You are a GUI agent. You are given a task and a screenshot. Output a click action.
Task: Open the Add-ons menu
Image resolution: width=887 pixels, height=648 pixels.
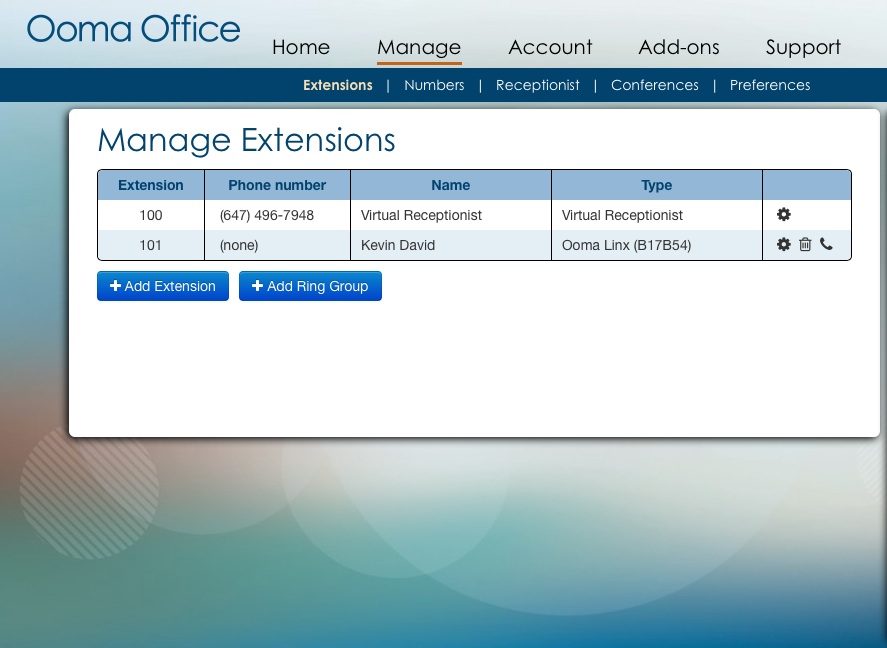tap(679, 47)
